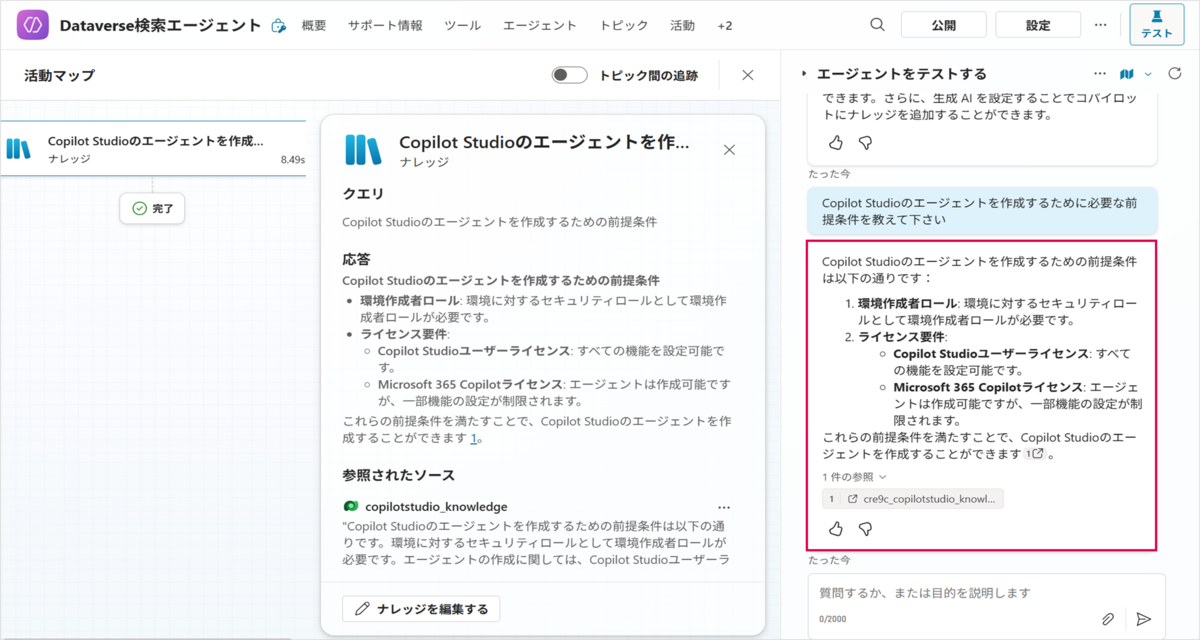Close the 活動マップ panel with the X
1200x640 pixels.
click(747, 75)
